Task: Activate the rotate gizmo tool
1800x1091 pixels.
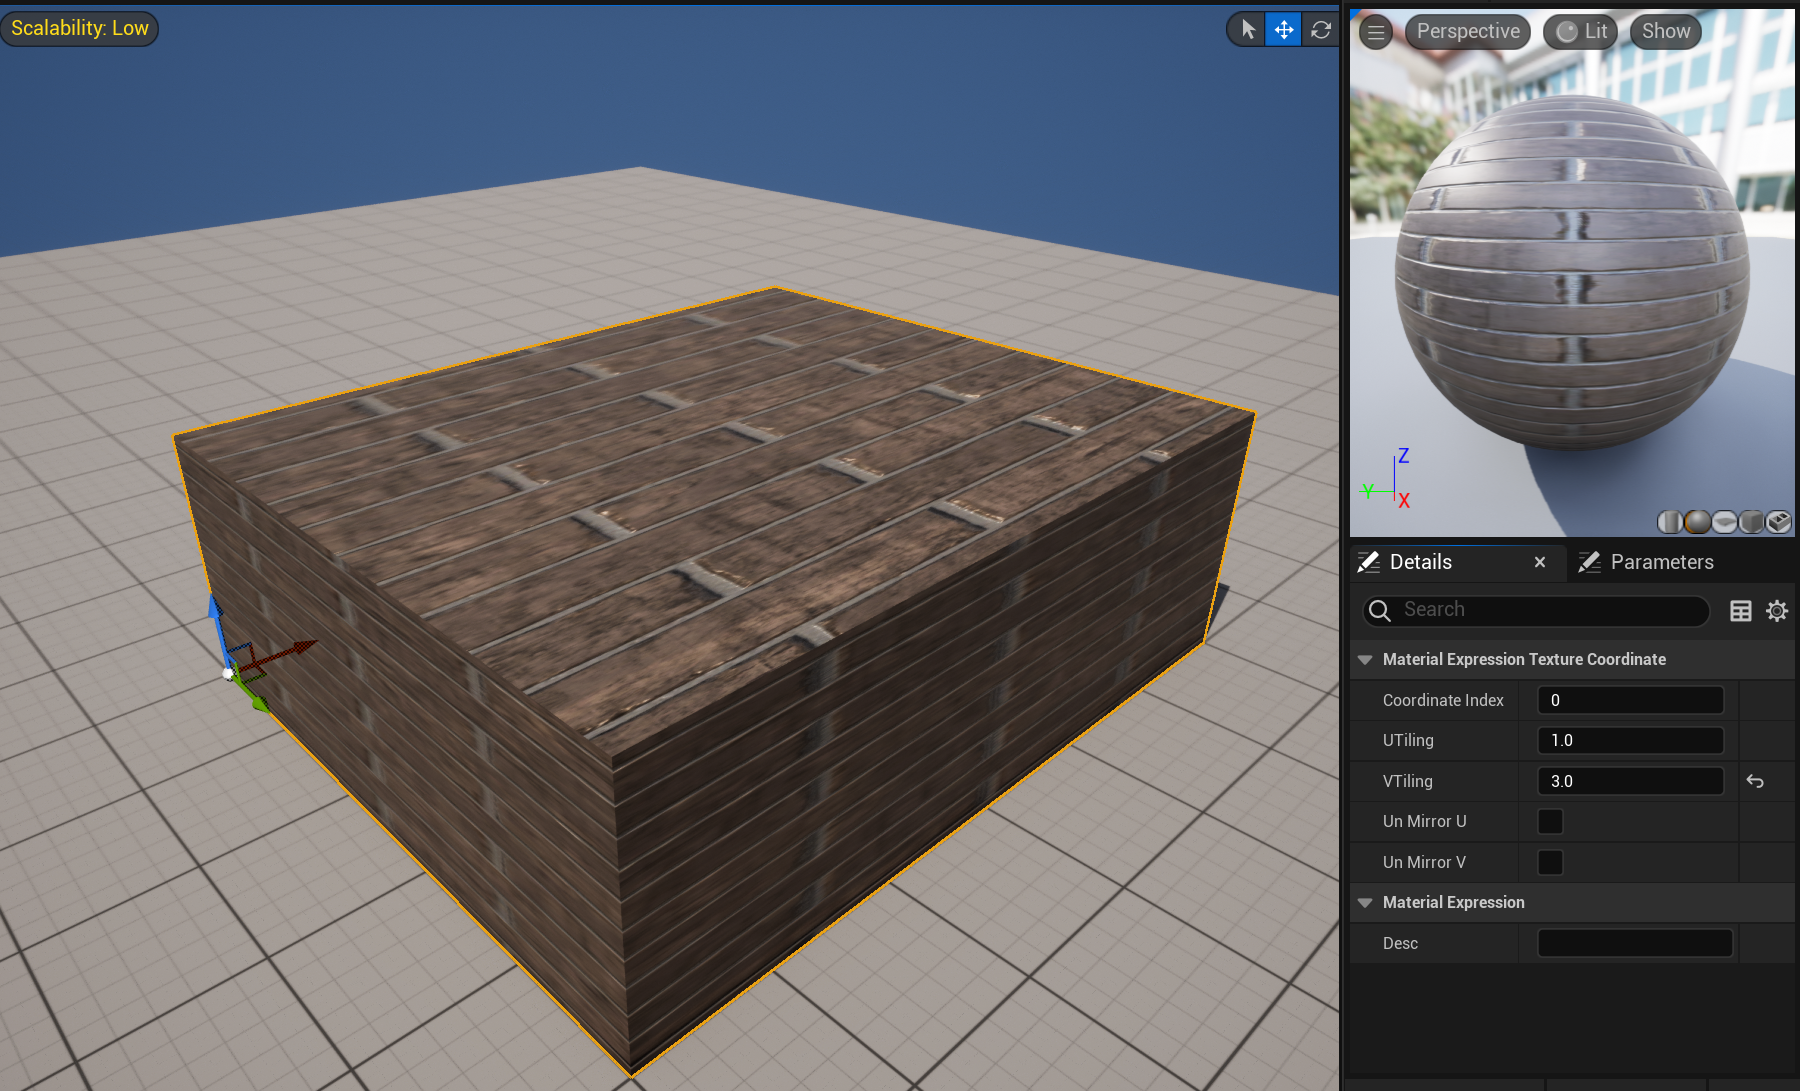Action: (1321, 30)
